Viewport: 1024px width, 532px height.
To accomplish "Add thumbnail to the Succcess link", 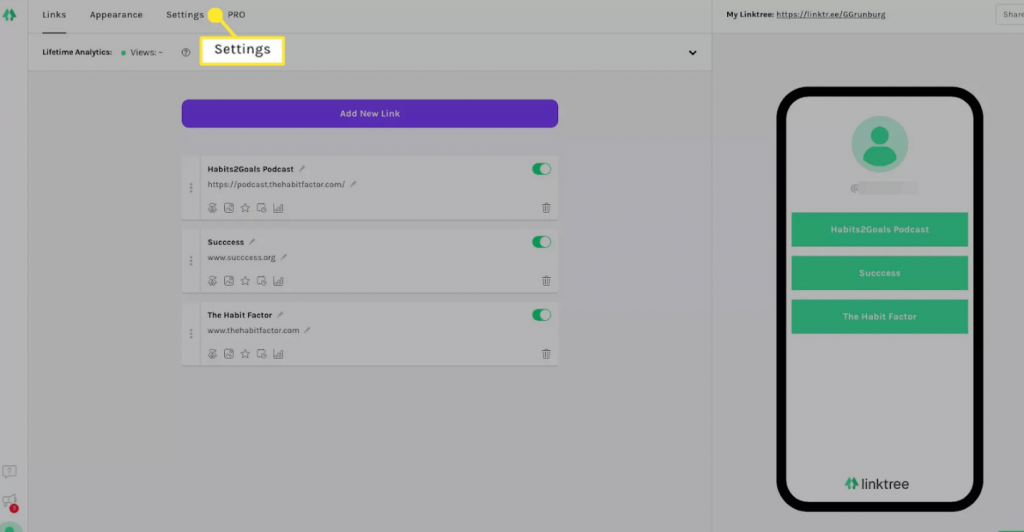I will [229, 281].
